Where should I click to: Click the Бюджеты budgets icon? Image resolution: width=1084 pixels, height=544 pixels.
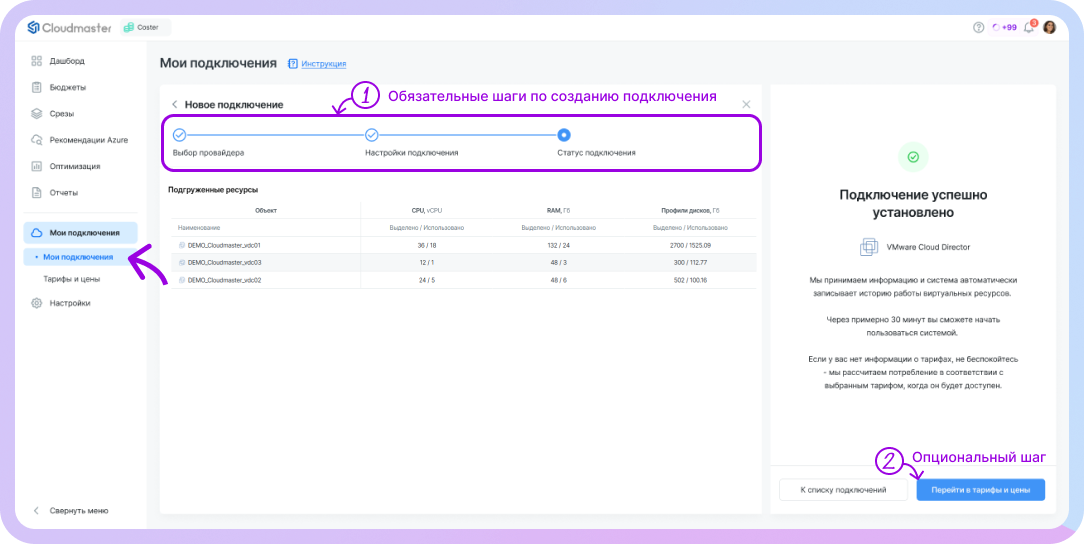pyautogui.click(x=36, y=87)
